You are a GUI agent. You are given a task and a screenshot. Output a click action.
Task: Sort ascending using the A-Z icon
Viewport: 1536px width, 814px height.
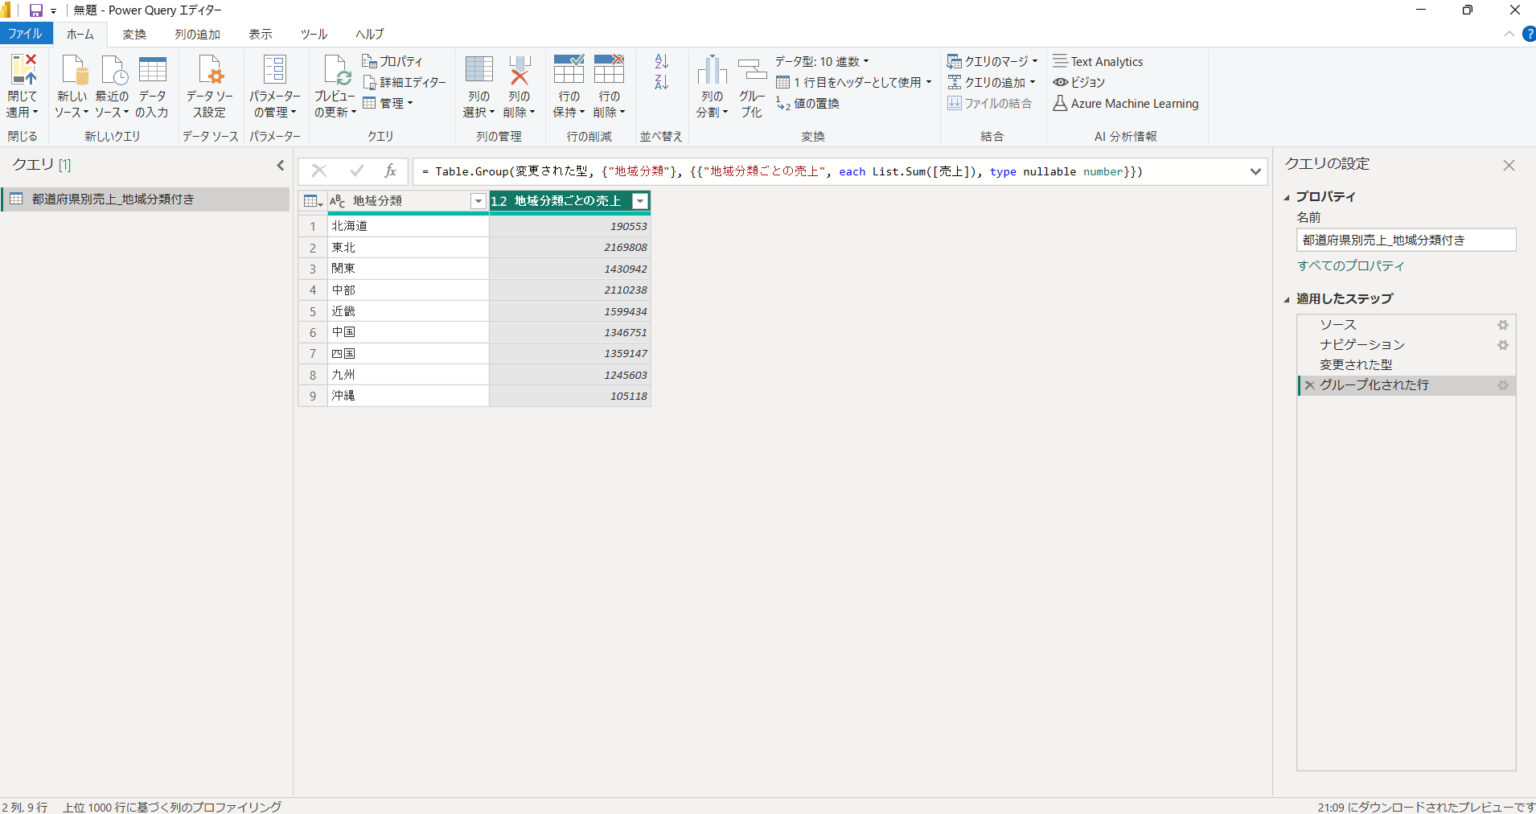click(661, 62)
